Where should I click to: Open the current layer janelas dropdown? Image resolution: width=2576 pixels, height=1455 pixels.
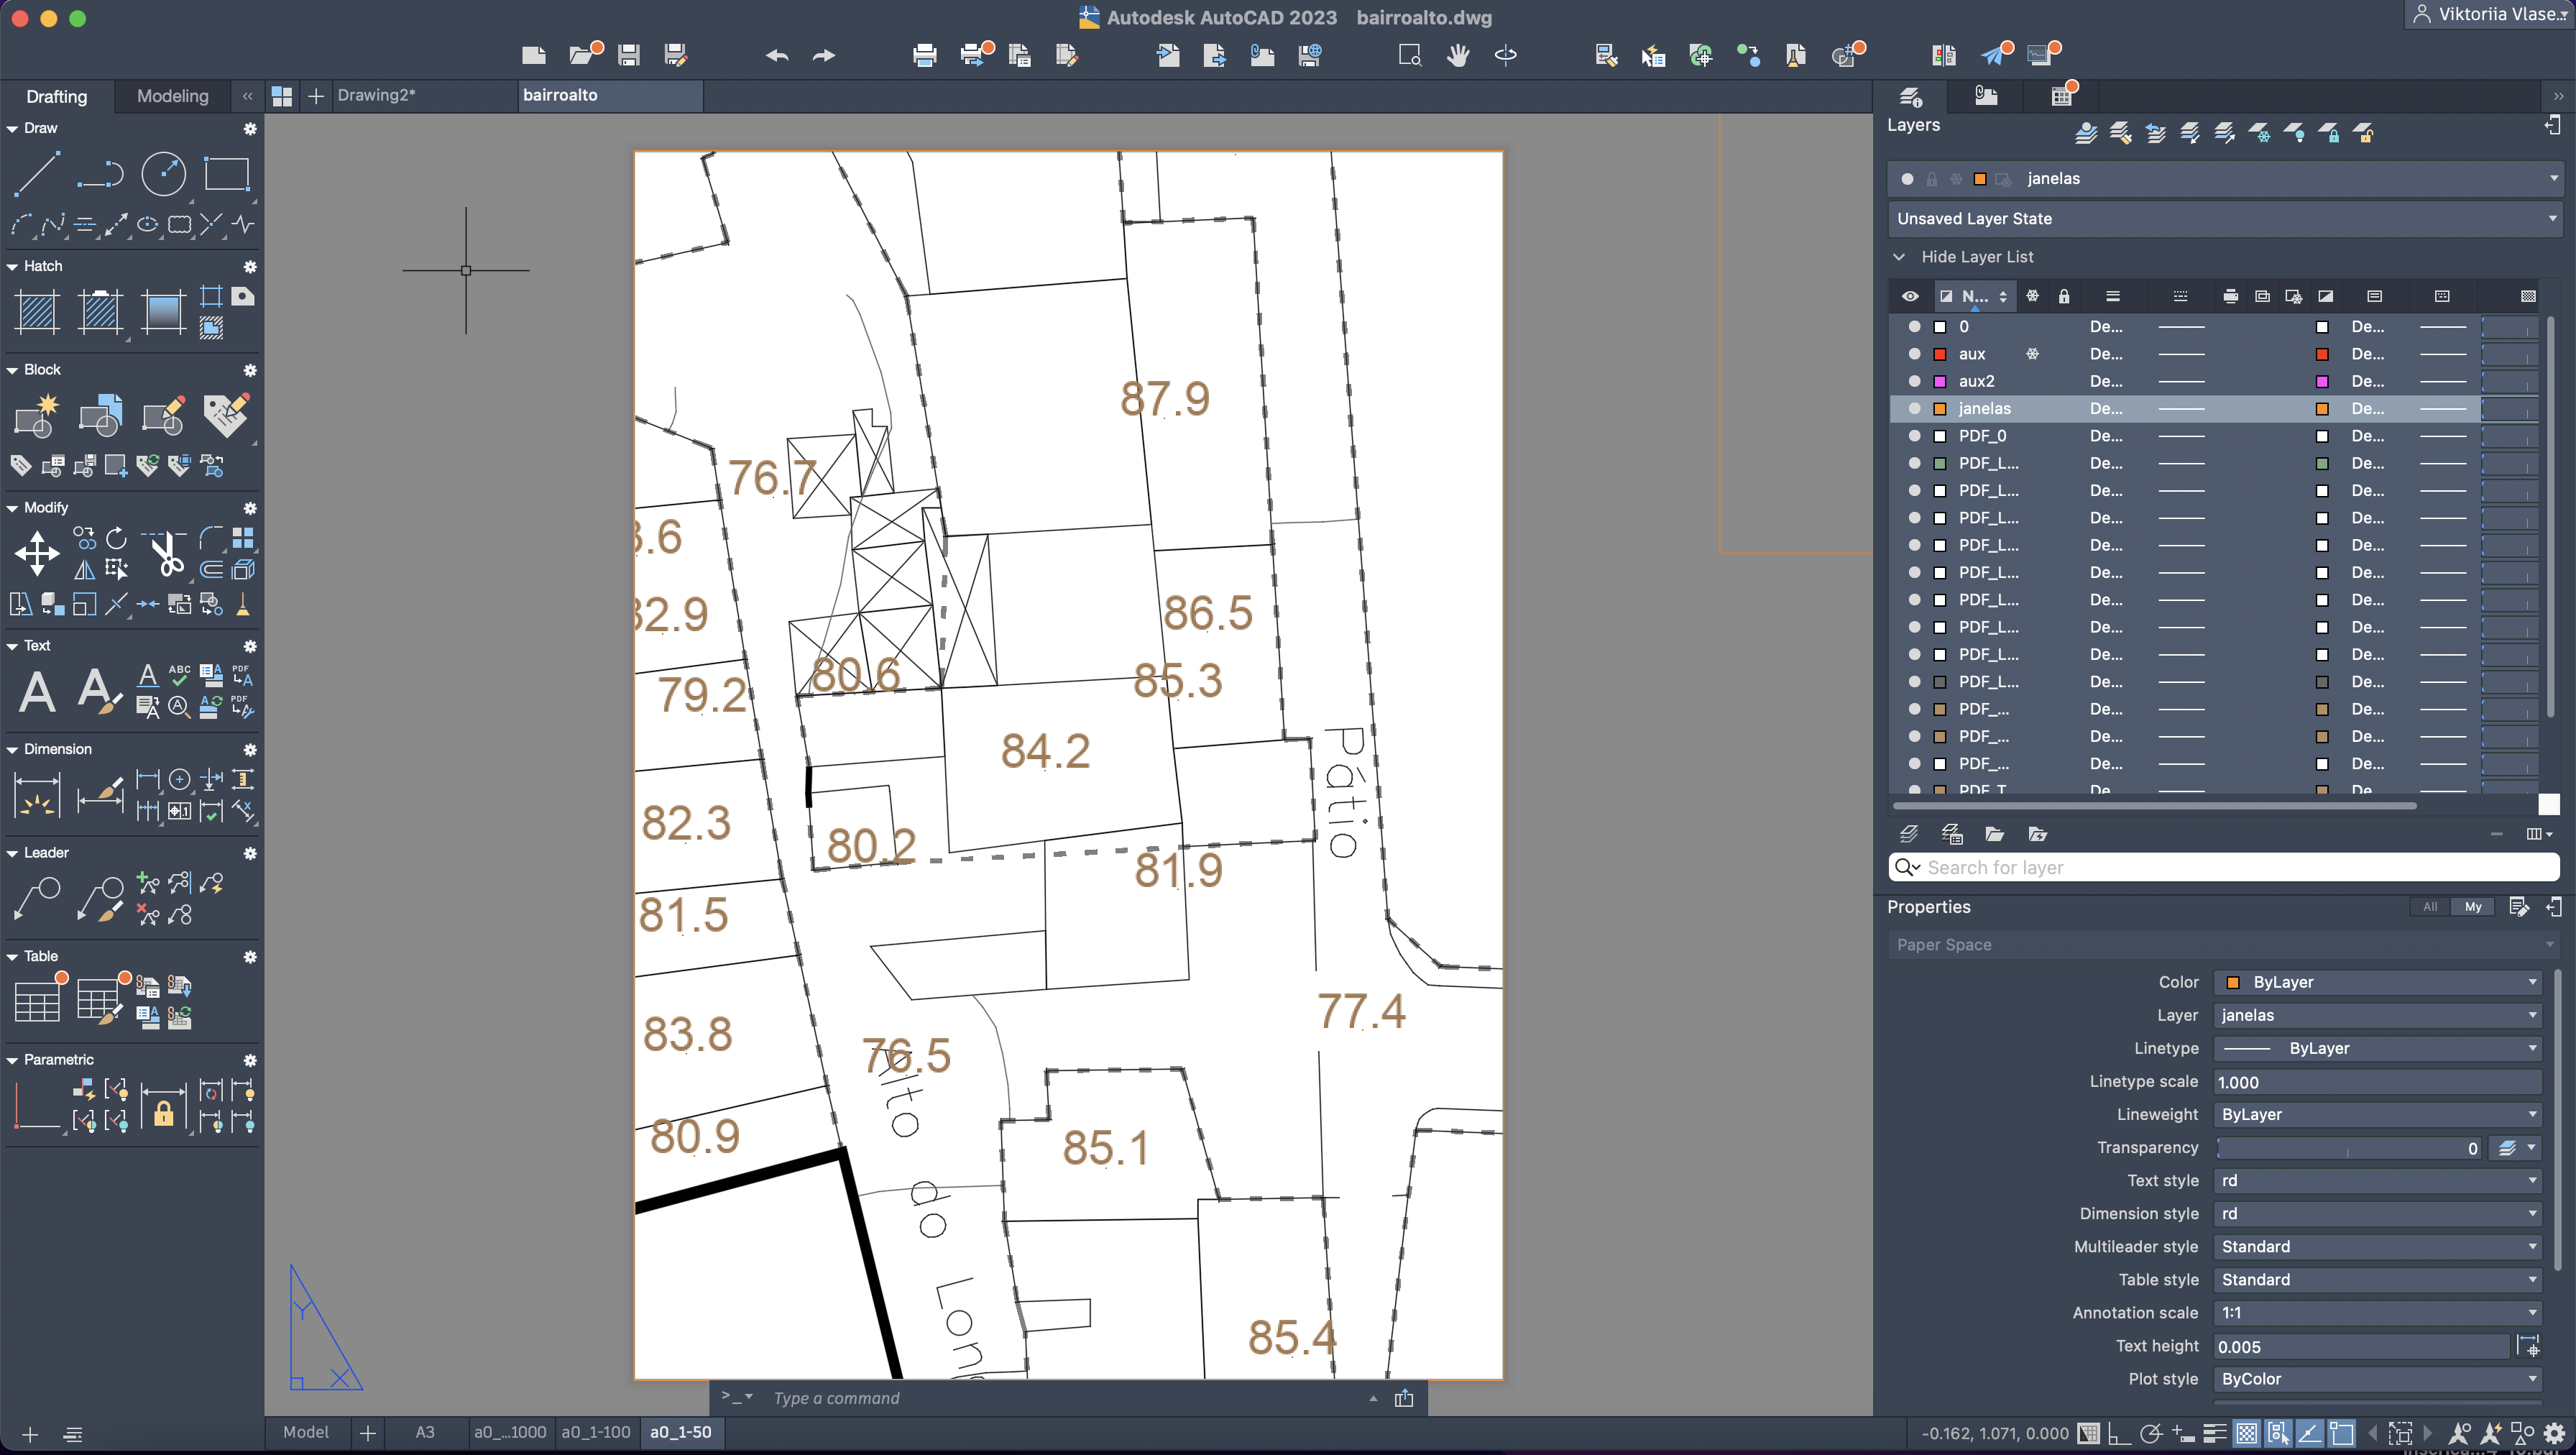pos(2553,179)
